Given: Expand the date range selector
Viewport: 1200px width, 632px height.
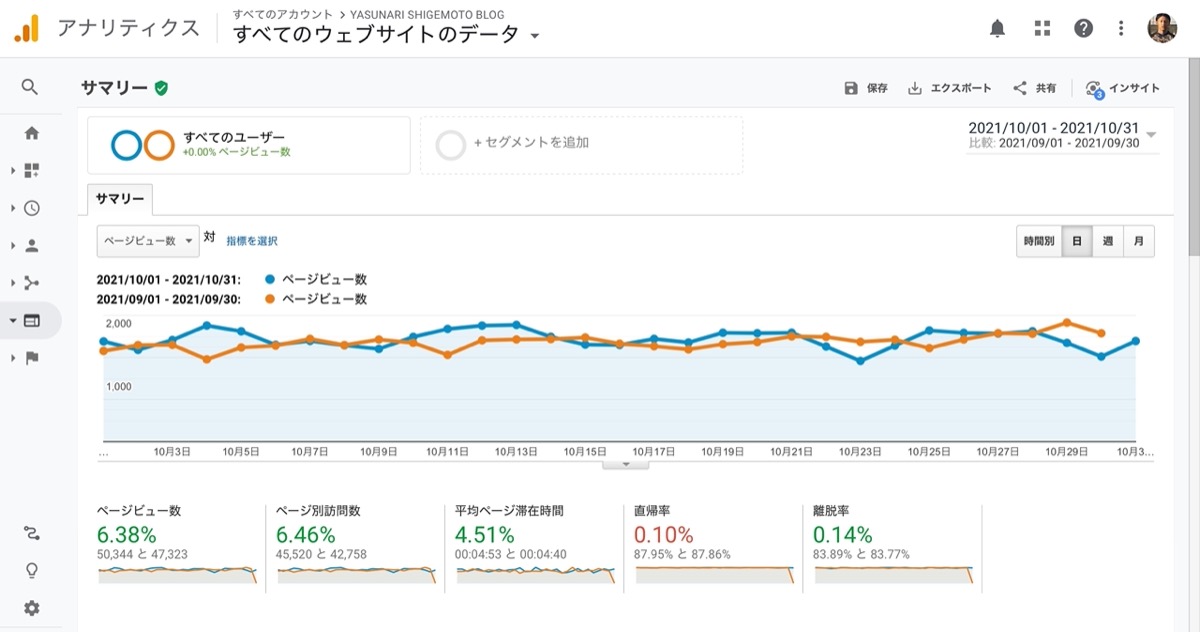Looking at the screenshot, I should coord(1062,135).
